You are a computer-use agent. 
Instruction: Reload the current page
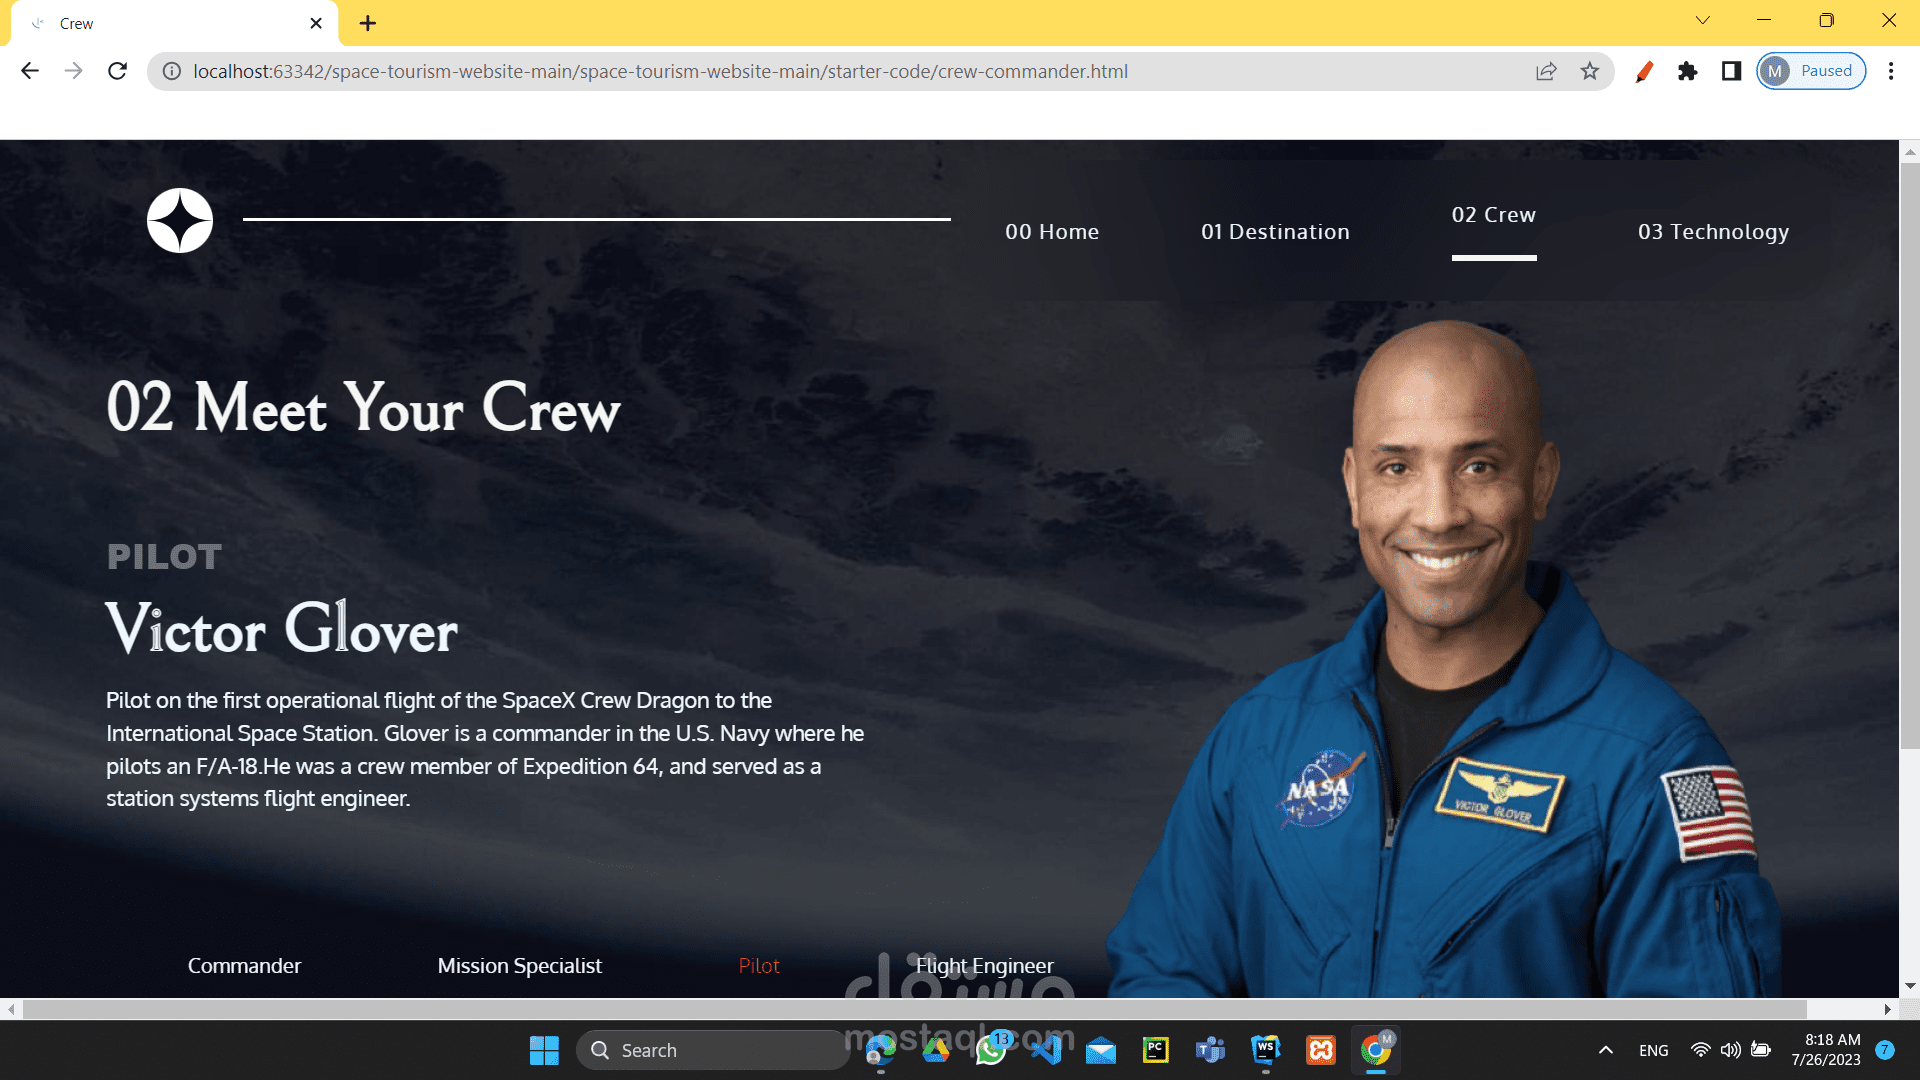(117, 71)
